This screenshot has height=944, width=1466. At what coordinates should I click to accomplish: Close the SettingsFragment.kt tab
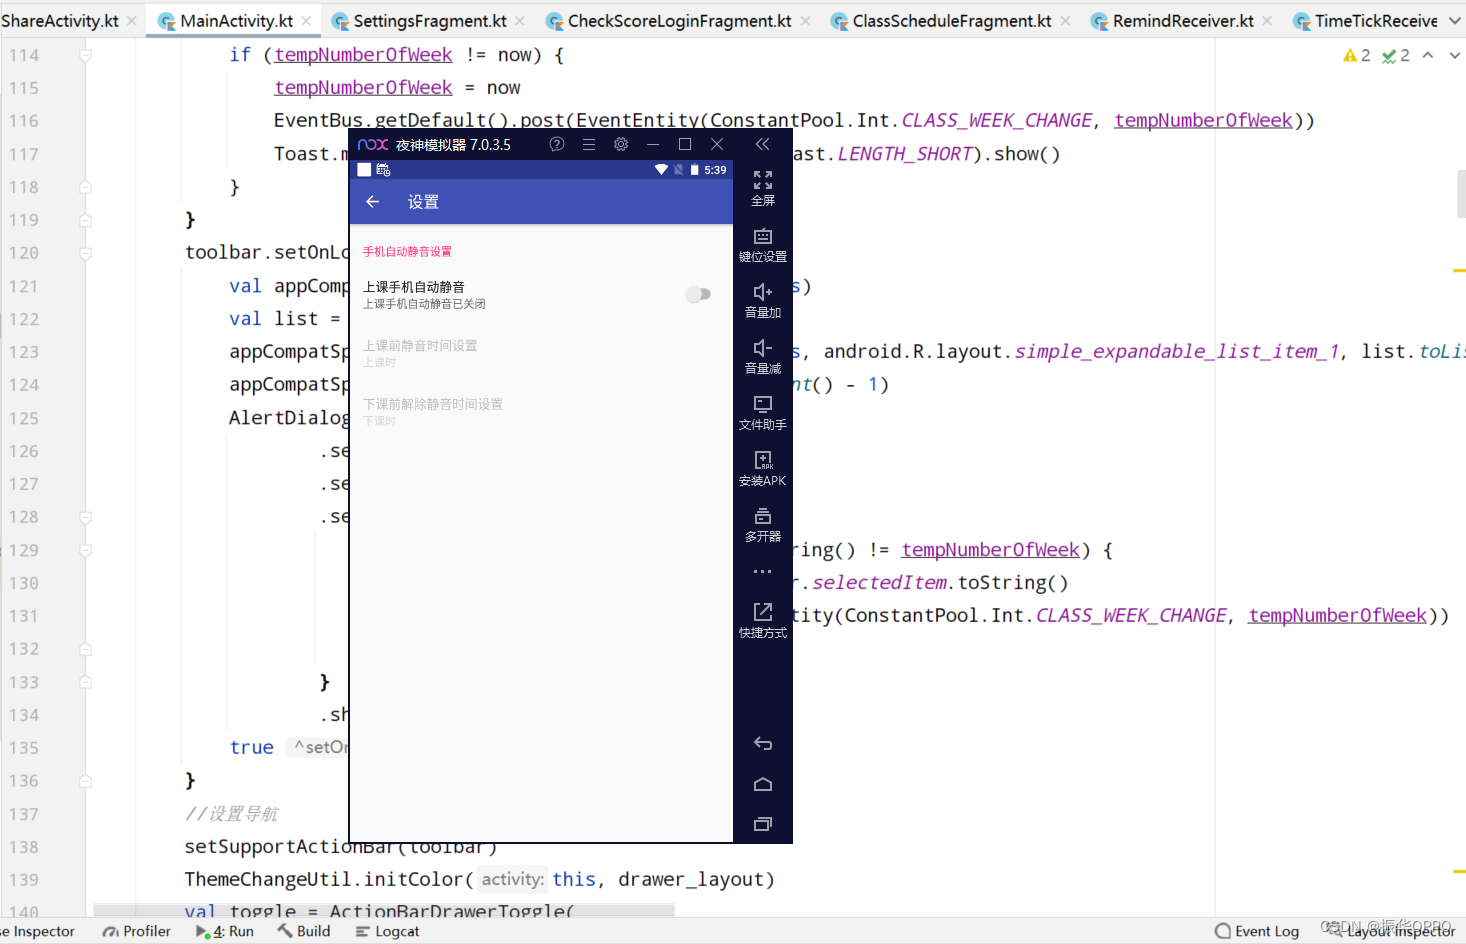520,21
